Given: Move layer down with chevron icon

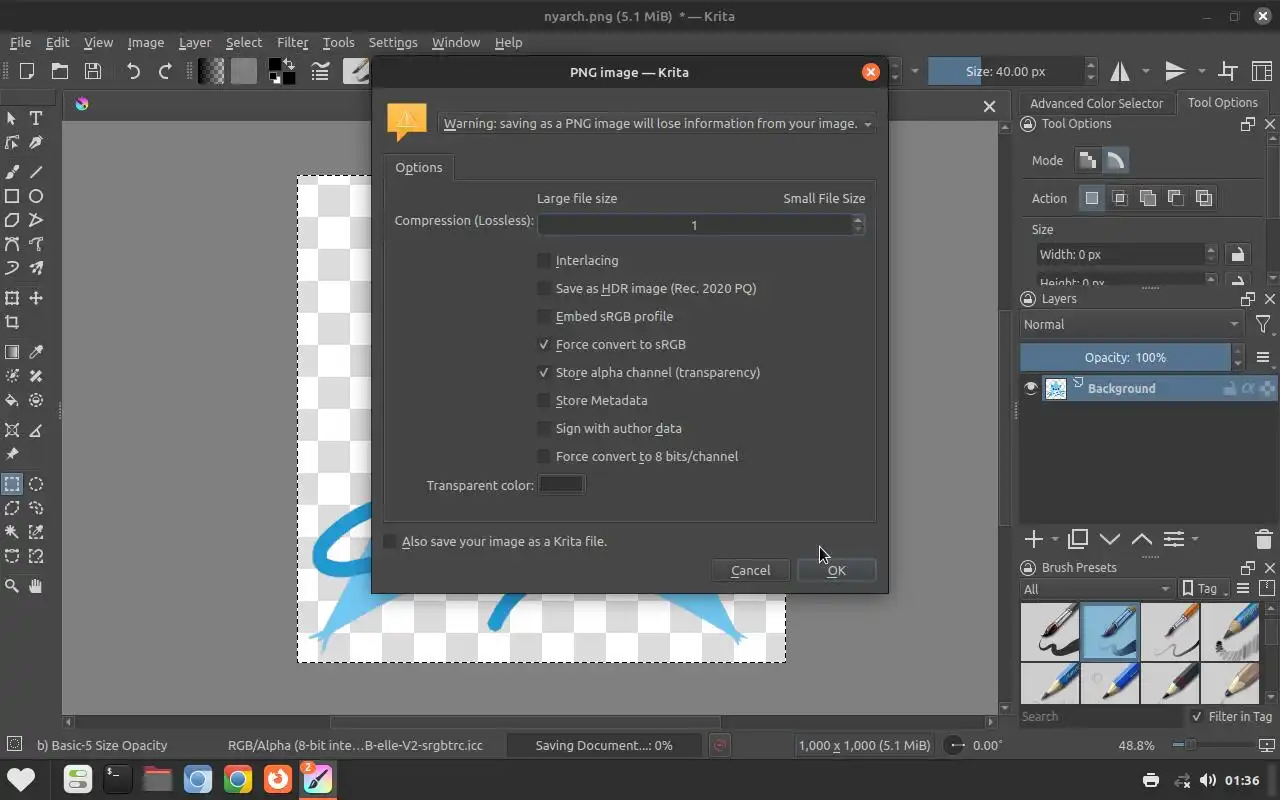Looking at the screenshot, I should pos(1109,539).
